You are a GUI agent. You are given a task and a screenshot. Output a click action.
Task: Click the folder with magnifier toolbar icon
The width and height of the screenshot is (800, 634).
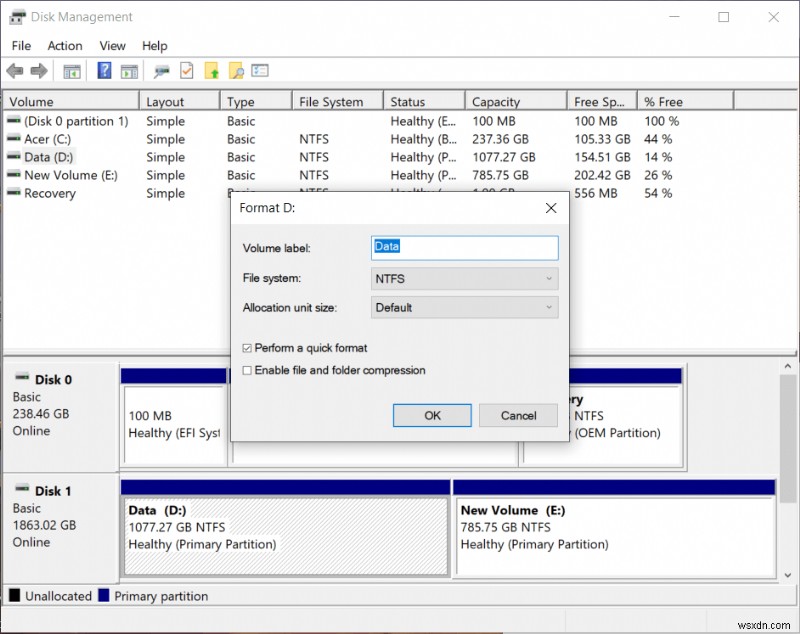coord(236,71)
